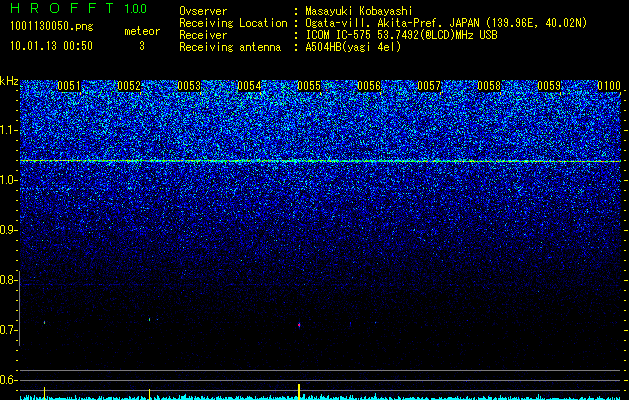Click the 1.1 kHz axis label
Screen dimensions: 629x400
point(8,130)
